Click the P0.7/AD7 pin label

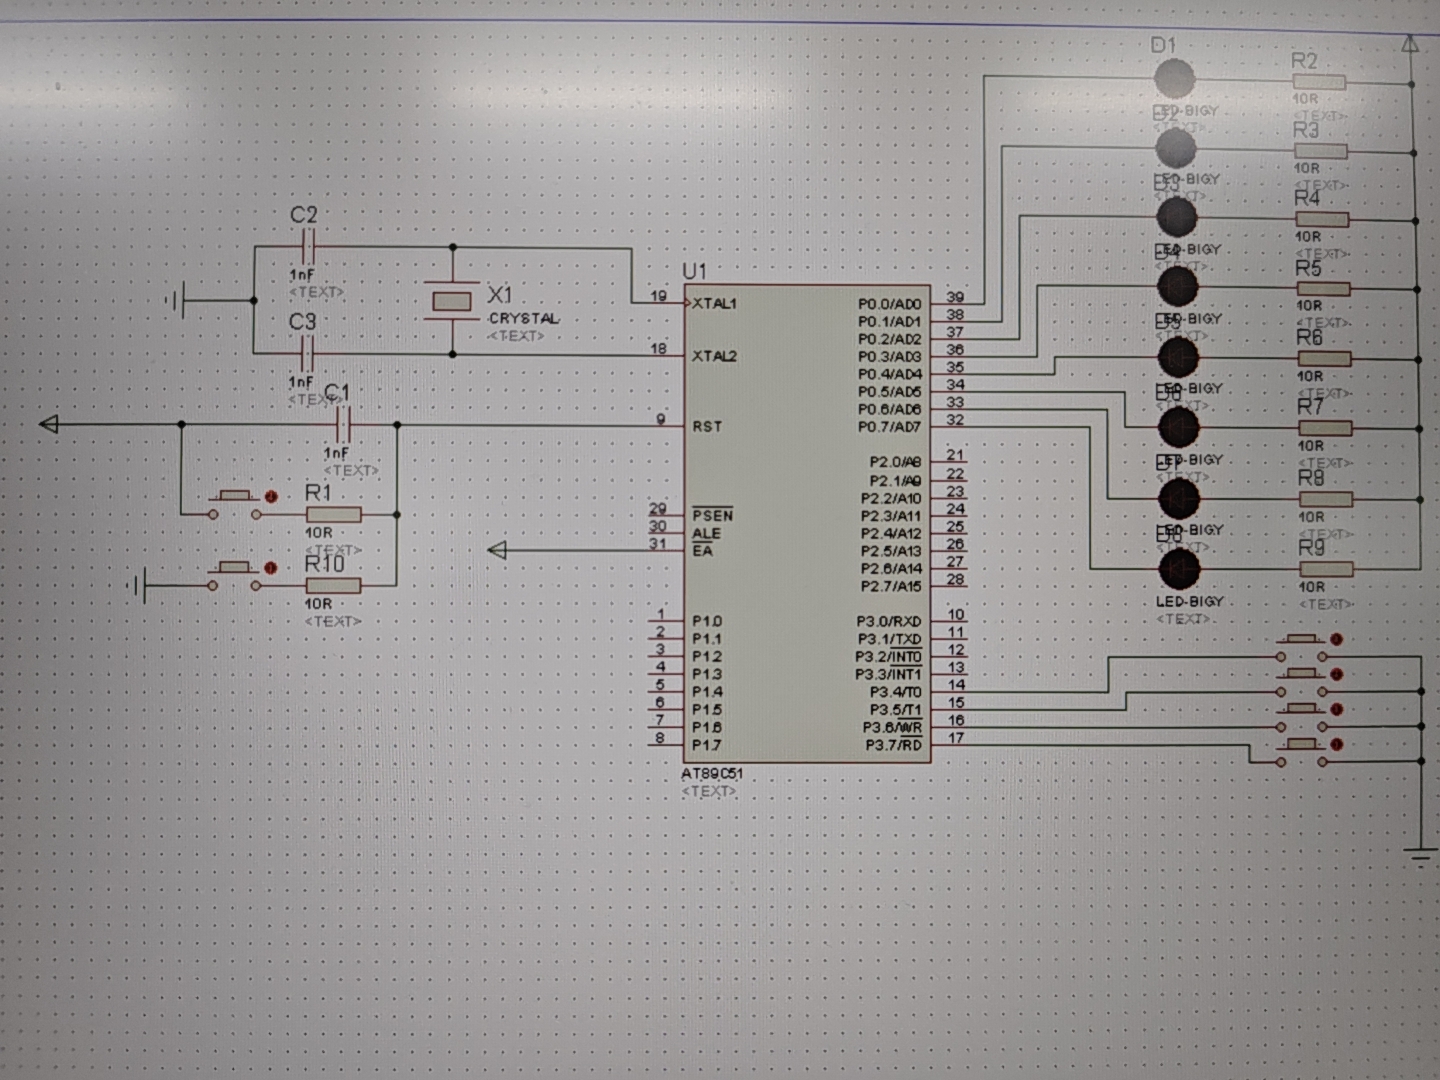[x=889, y=427]
